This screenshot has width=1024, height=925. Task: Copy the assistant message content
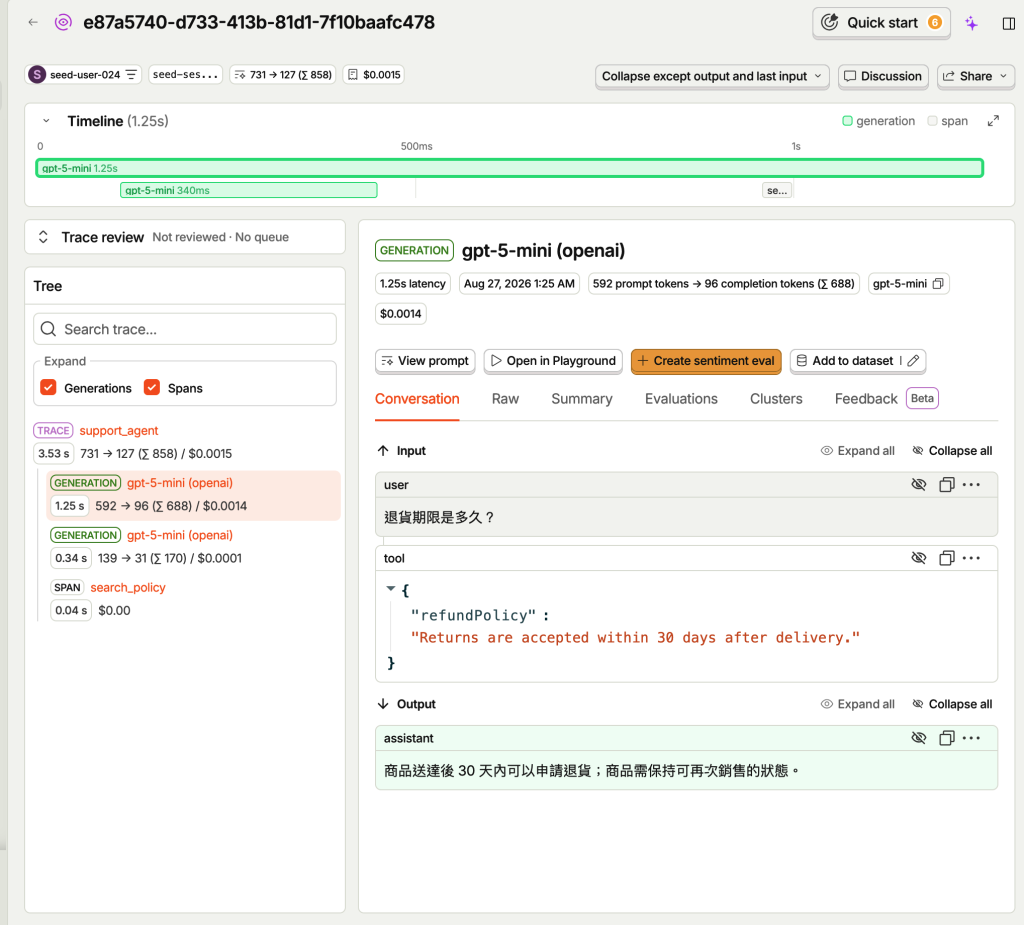click(x=946, y=738)
